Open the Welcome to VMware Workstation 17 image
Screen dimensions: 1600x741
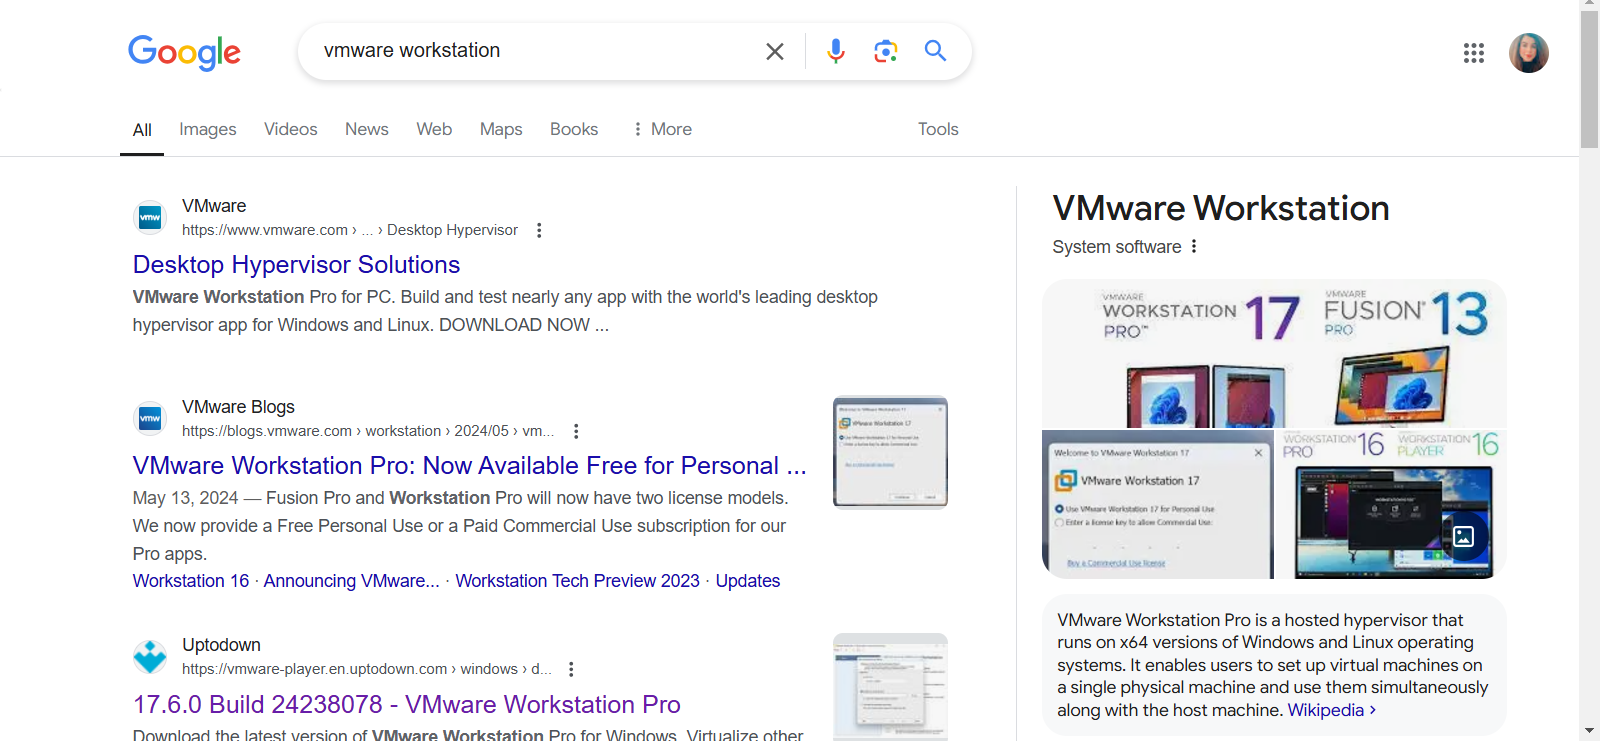point(1158,505)
